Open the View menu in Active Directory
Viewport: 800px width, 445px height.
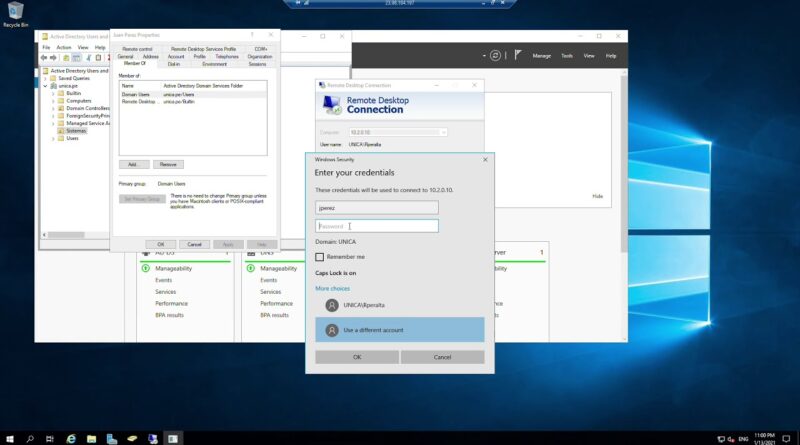pos(83,47)
